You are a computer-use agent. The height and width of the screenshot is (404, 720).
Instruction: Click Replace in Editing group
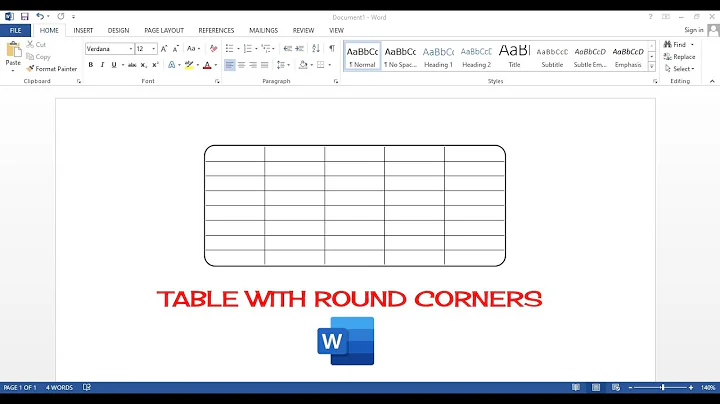[680, 56]
